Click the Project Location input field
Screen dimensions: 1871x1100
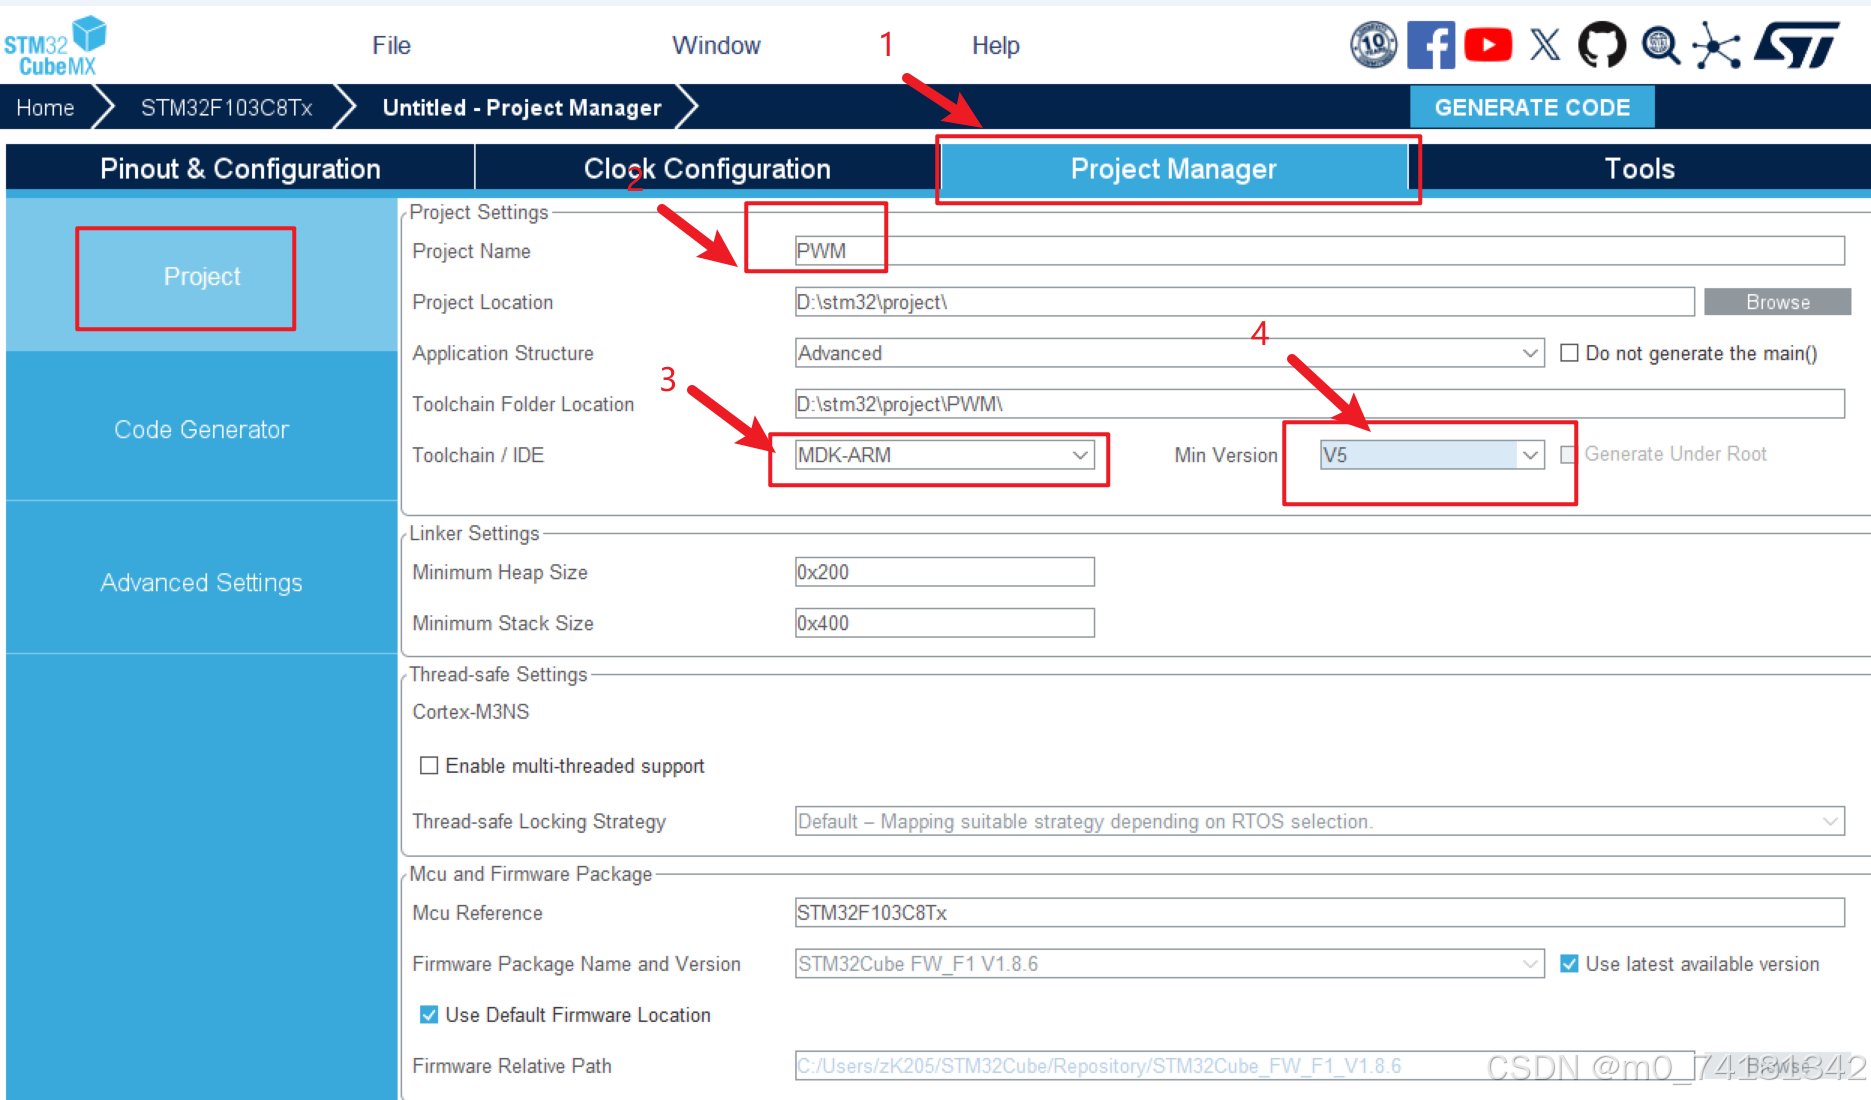pos(1244,302)
